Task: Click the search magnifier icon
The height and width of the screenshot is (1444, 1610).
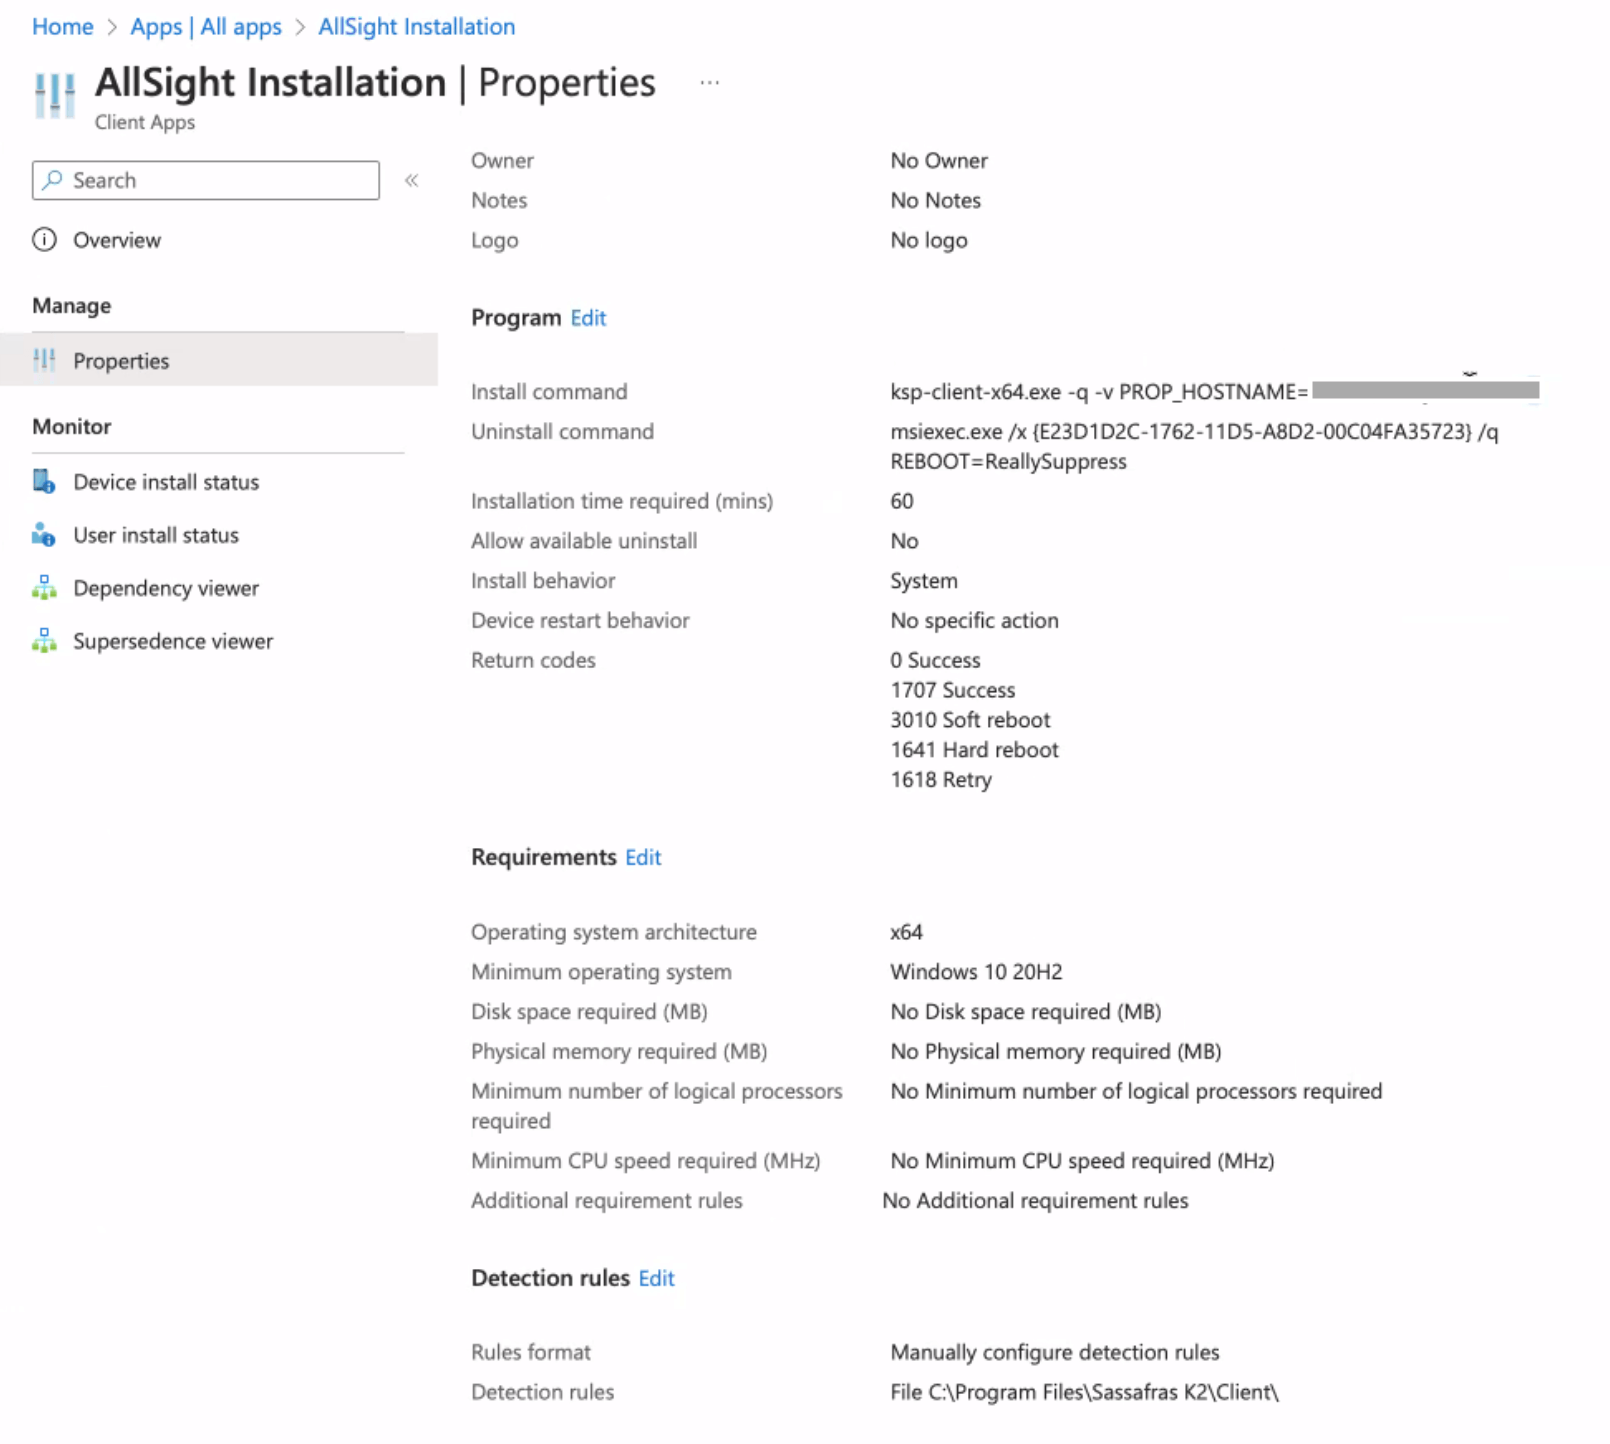Action: coord(53,180)
